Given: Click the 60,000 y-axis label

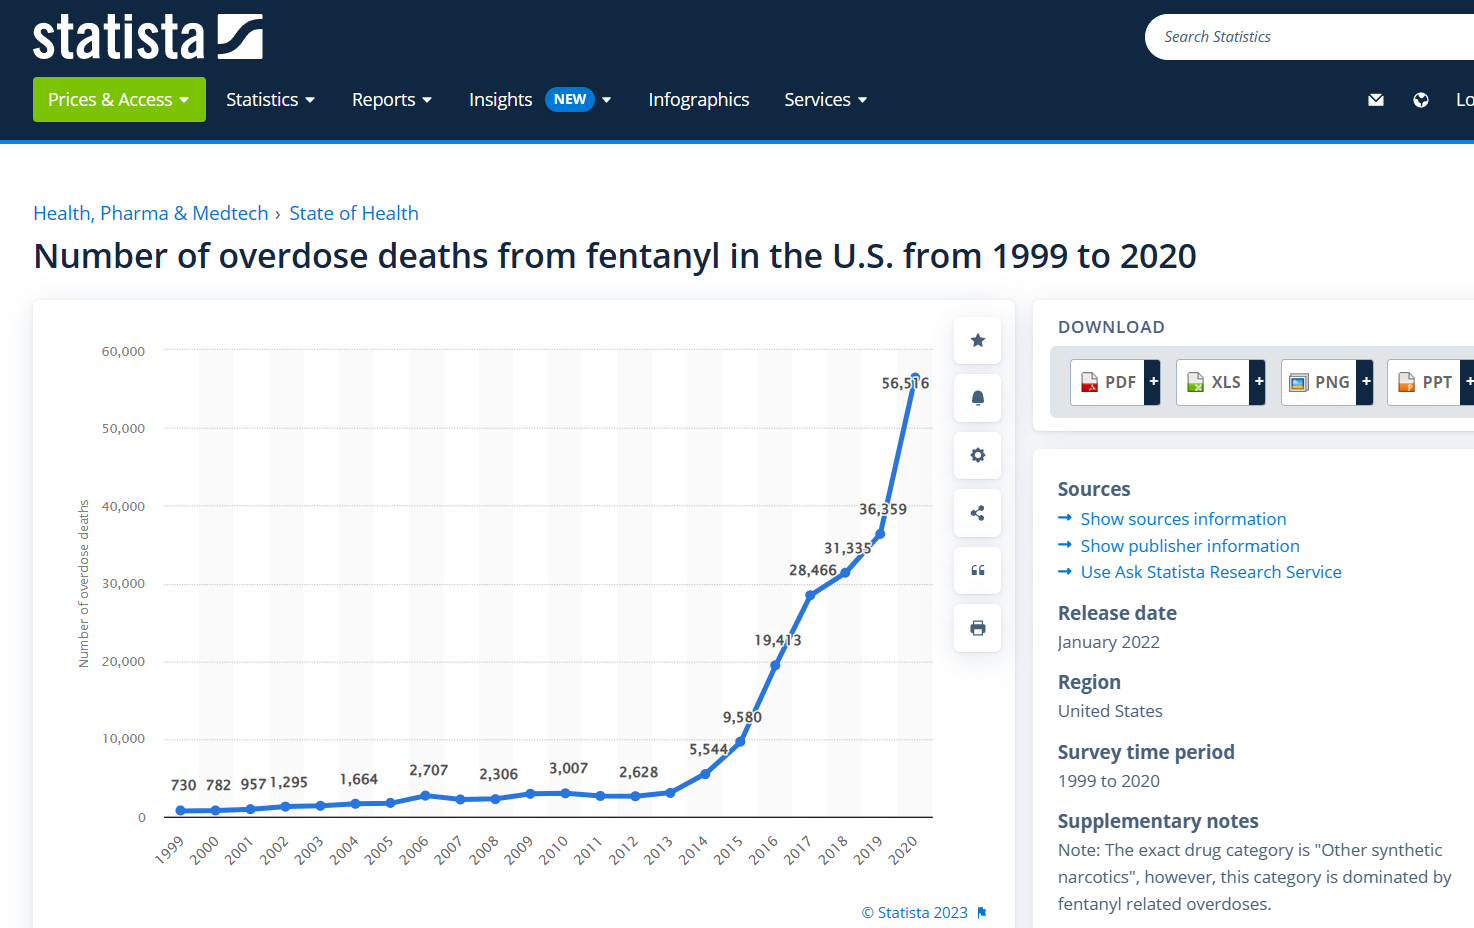Looking at the screenshot, I should click(x=123, y=351).
